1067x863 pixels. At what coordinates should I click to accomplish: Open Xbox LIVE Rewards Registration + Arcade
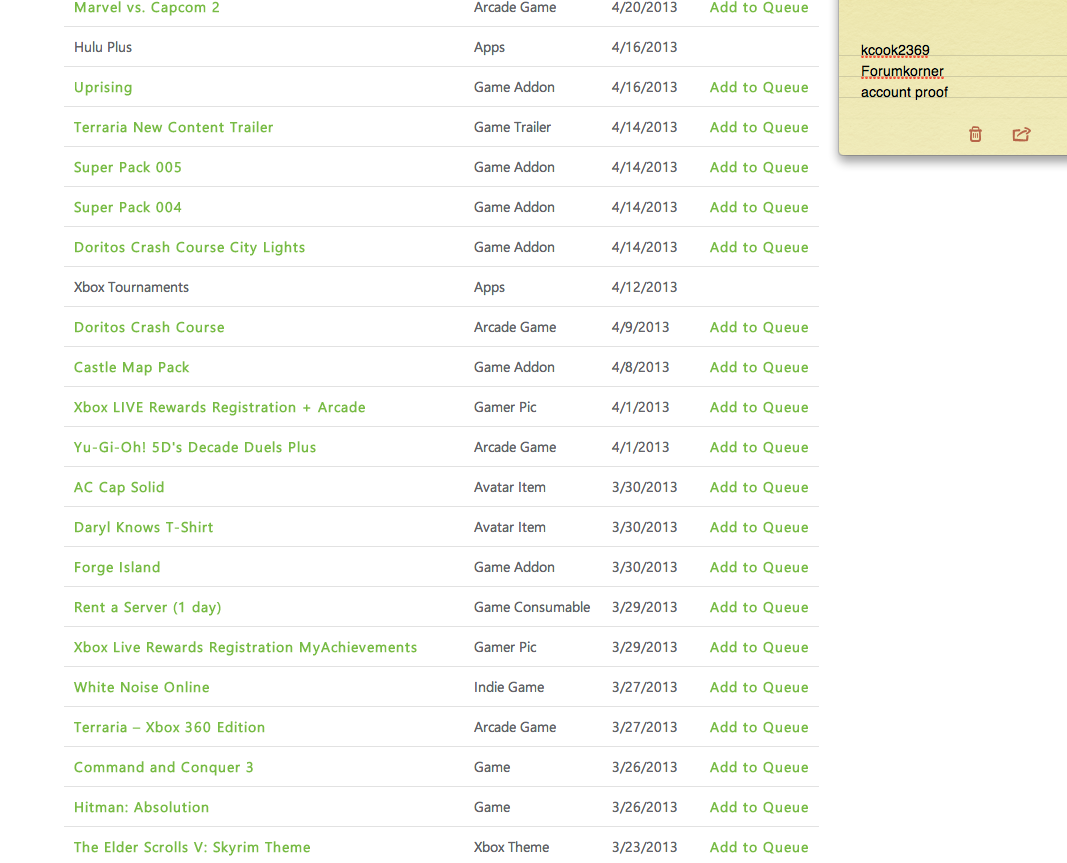click(219, 407)
